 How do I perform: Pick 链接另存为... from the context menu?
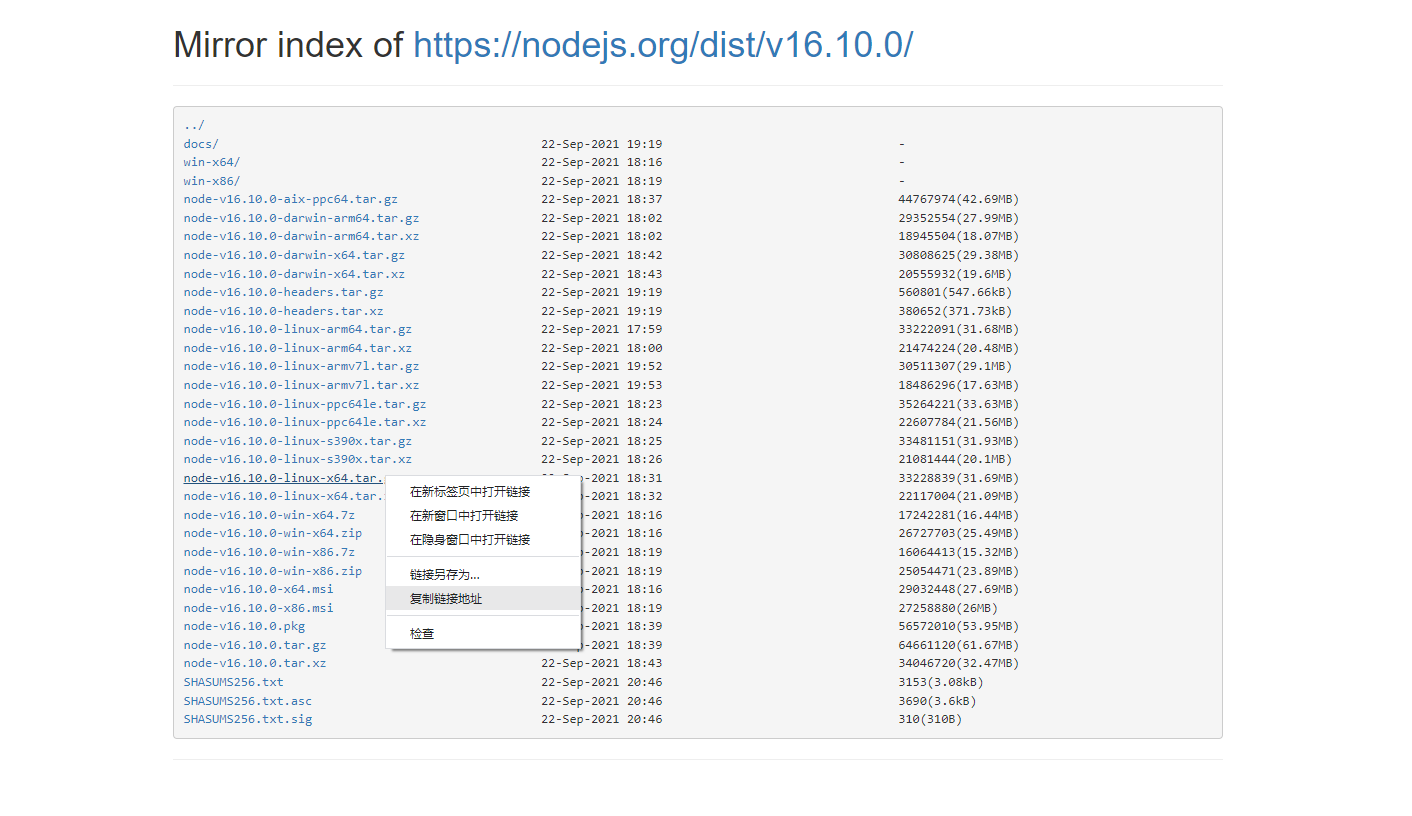(x=482, y=575)
